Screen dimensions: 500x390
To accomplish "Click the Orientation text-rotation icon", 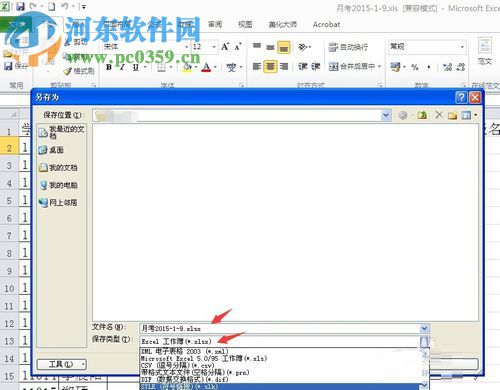I will [x=303, y=47].
